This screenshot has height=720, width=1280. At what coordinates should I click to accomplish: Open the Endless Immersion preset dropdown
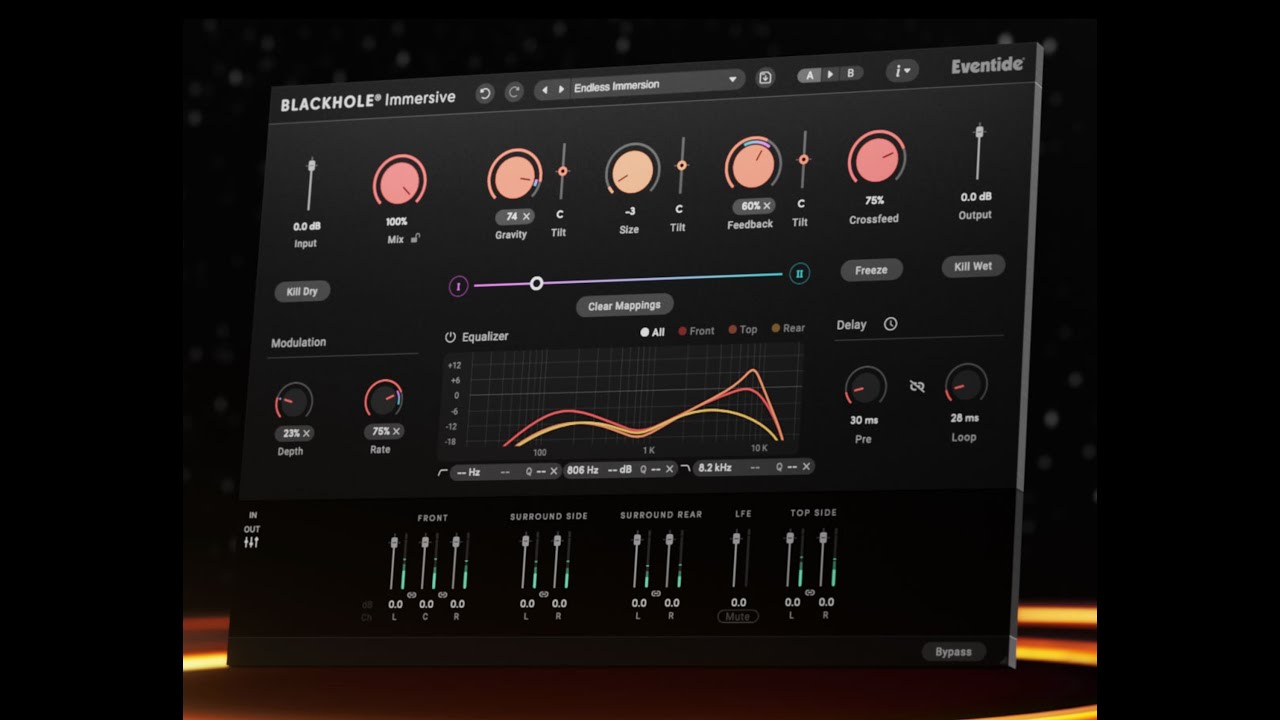pyautogui.click(x=656, y=84)
